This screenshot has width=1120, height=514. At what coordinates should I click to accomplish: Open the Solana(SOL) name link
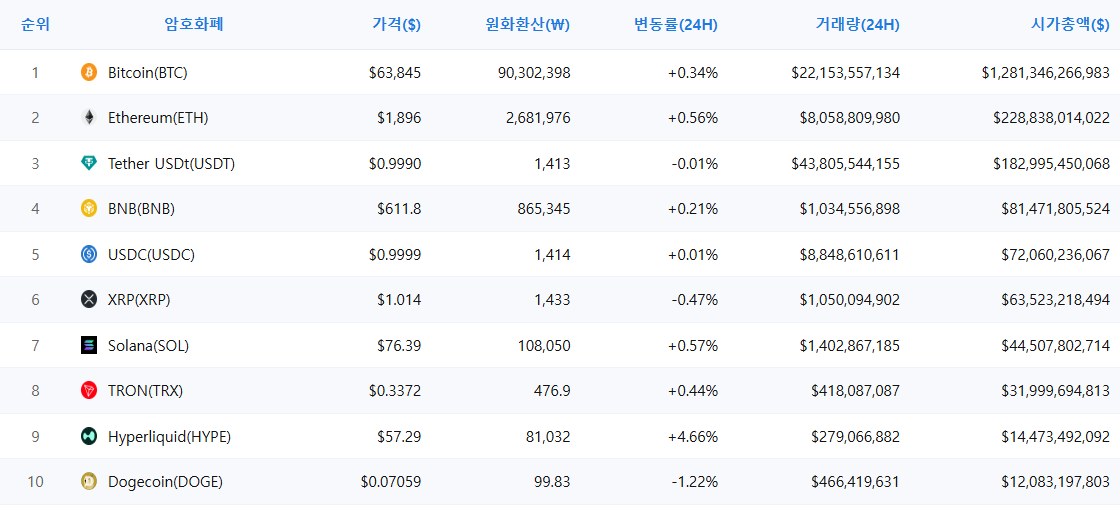(149, 346)
